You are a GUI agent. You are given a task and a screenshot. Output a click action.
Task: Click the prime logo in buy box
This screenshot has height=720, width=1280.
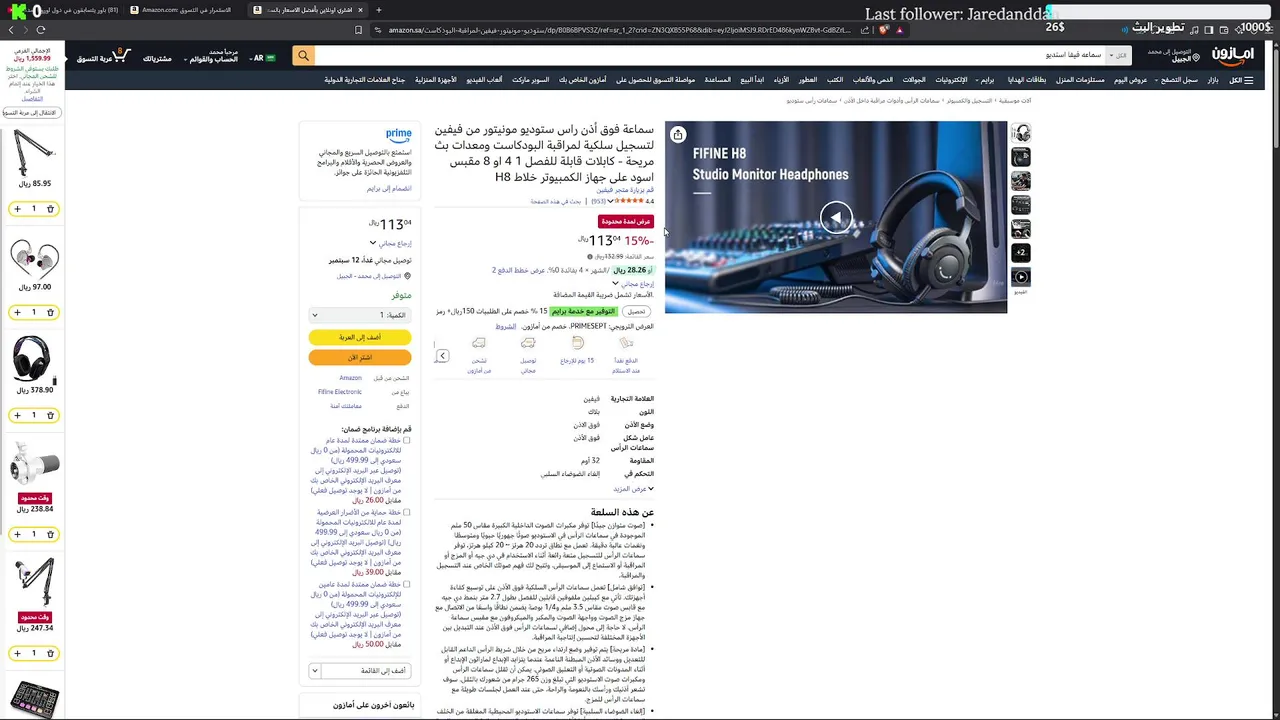coord(398,134)
